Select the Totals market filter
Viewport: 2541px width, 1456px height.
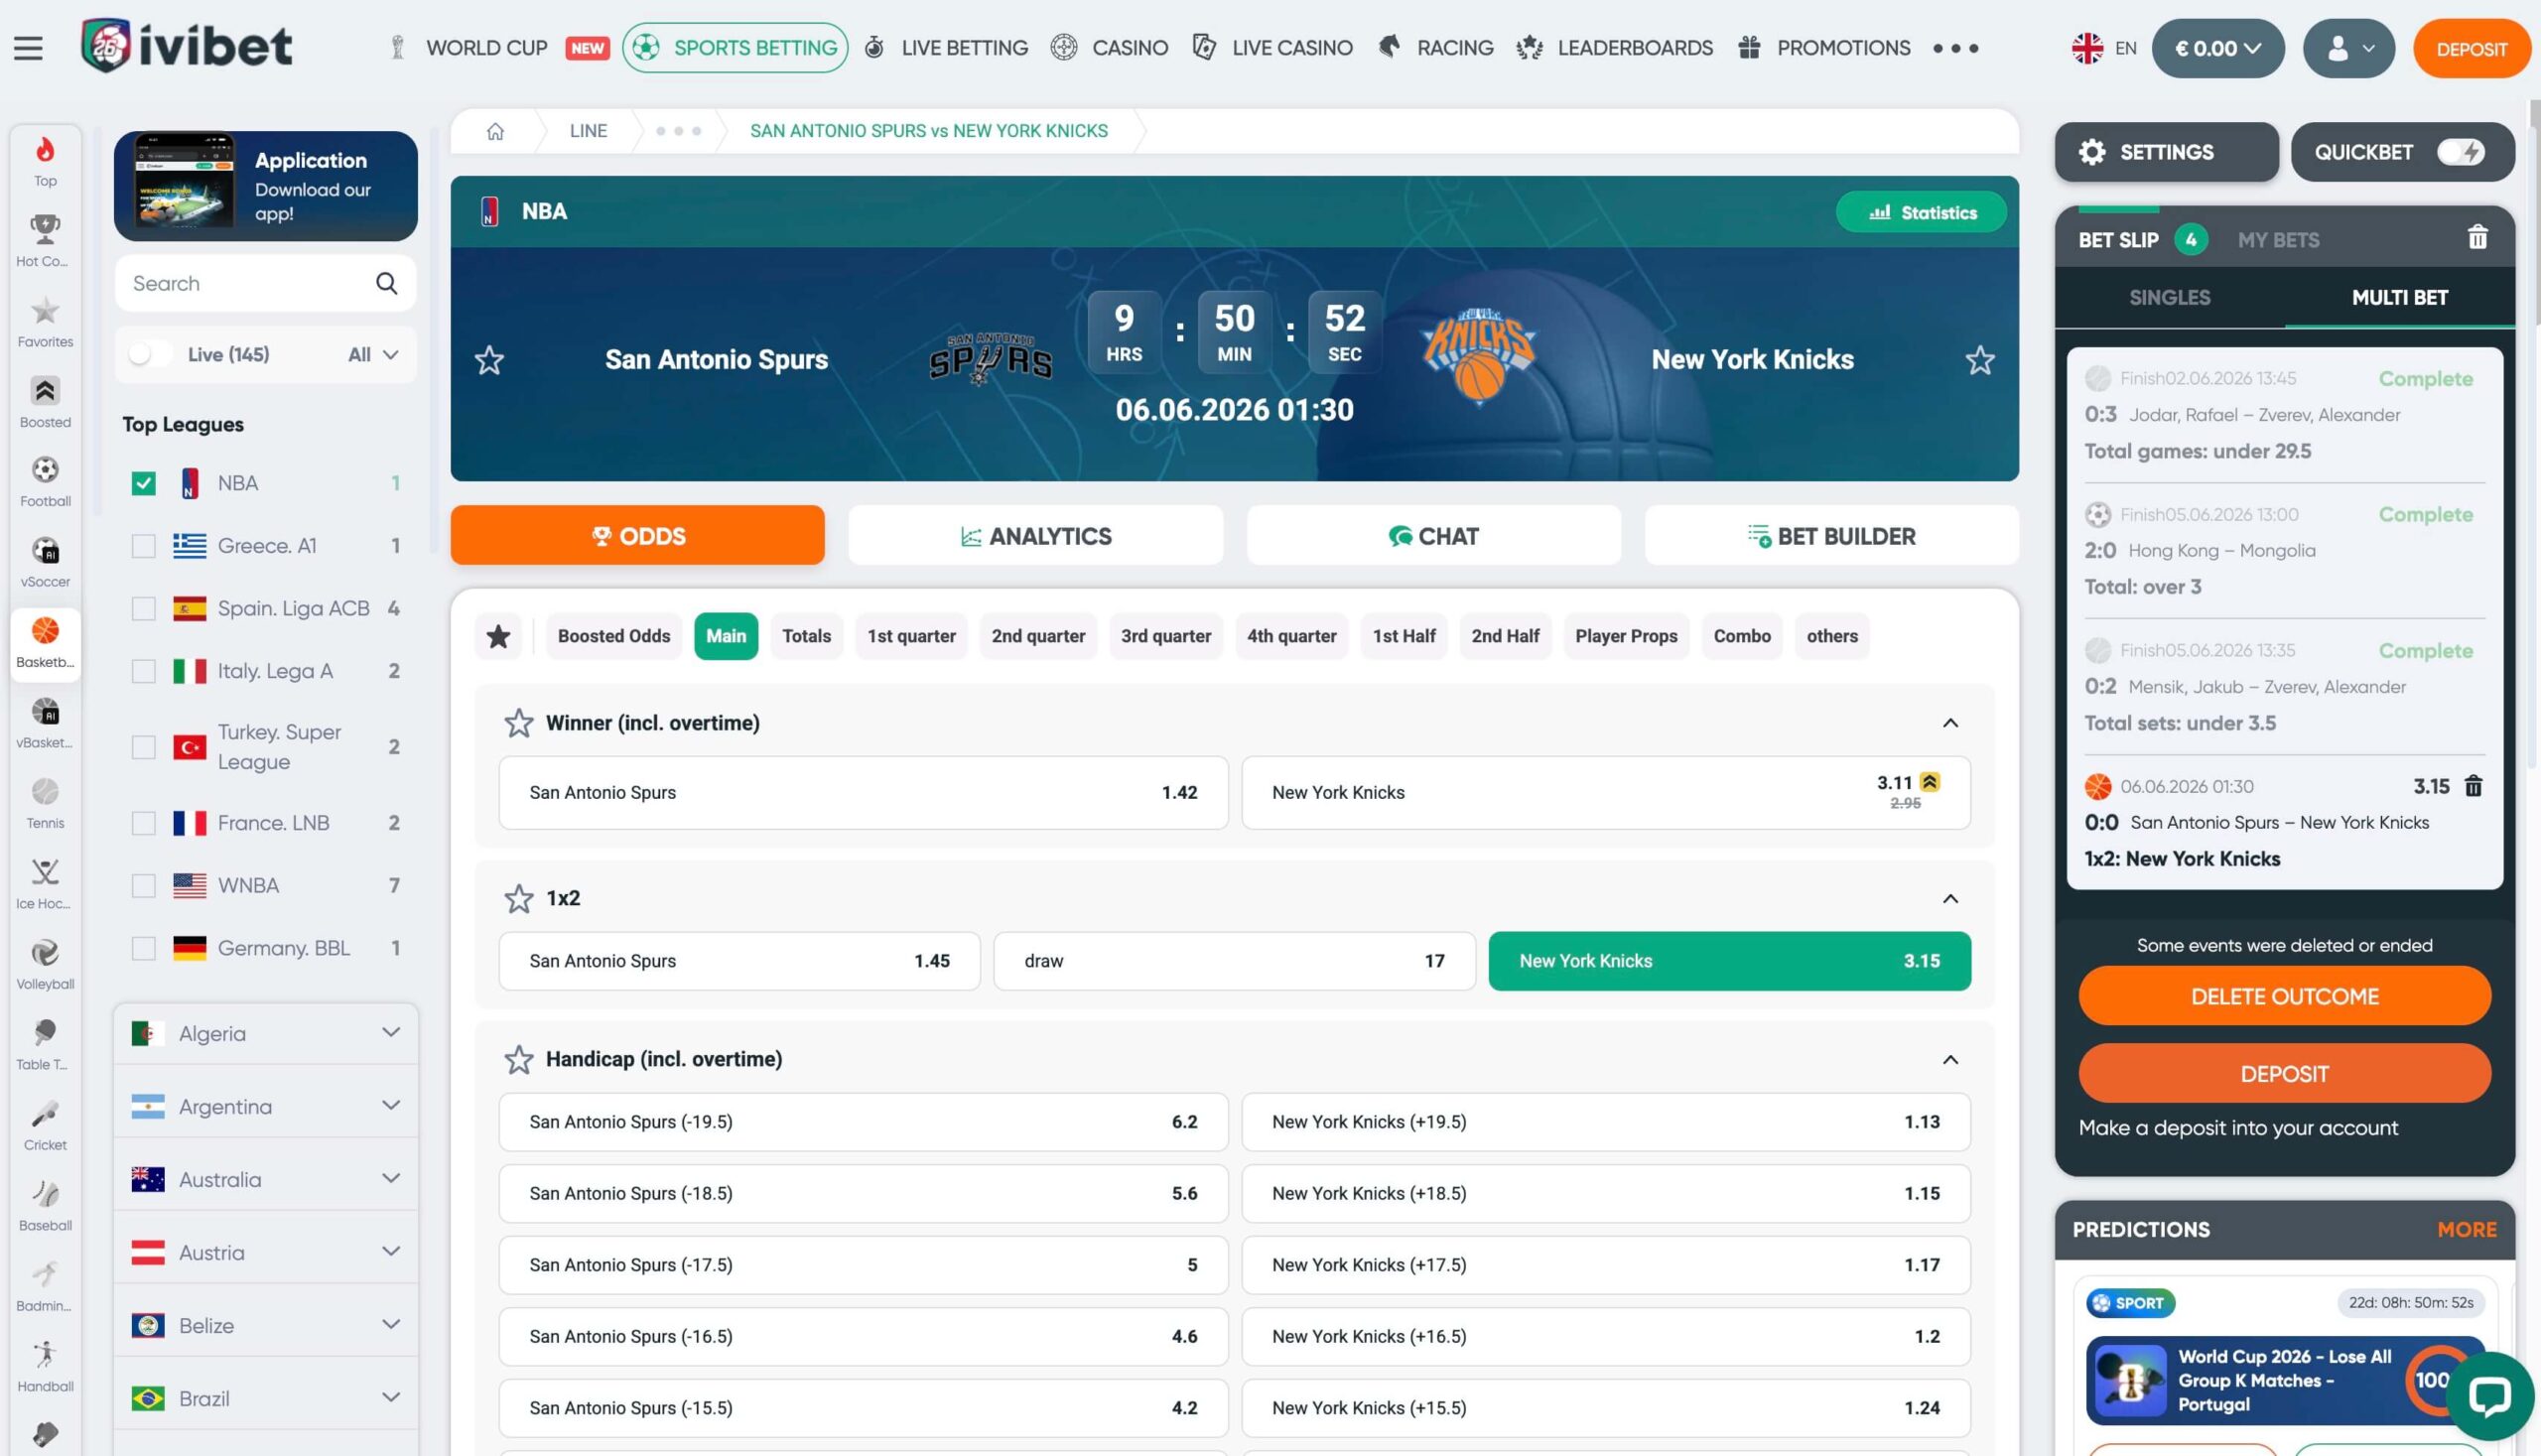(x=806, y=636)
